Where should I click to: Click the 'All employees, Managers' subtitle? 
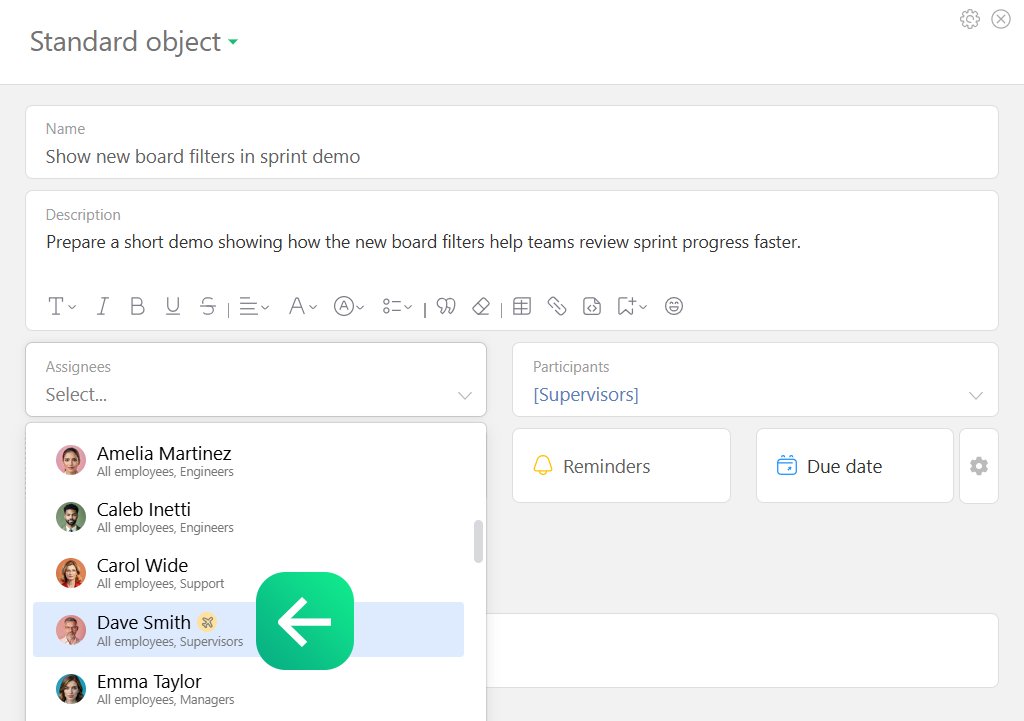coord(165,700)
